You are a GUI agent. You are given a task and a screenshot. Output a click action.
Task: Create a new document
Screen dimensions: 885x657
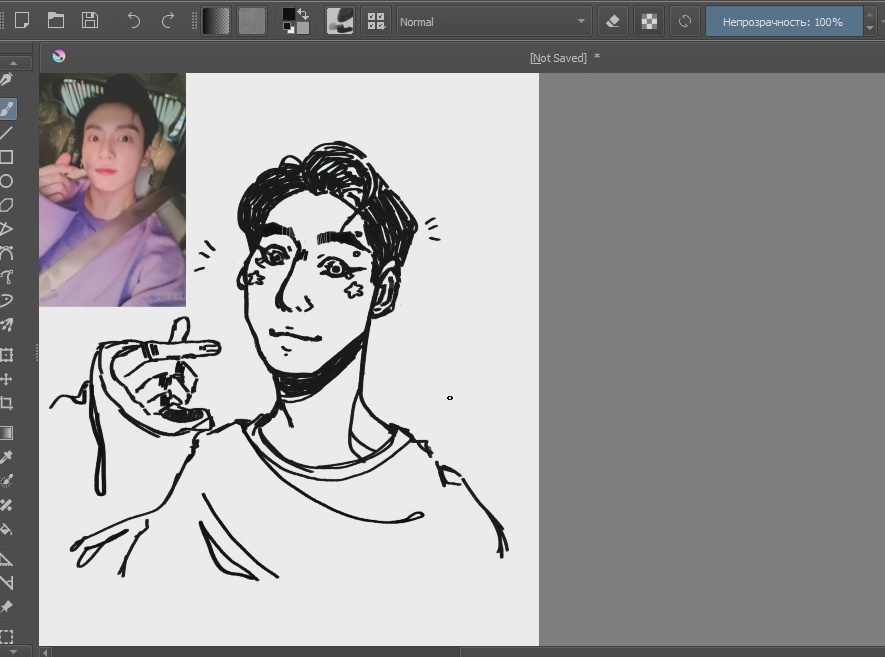tap(22, 21)
